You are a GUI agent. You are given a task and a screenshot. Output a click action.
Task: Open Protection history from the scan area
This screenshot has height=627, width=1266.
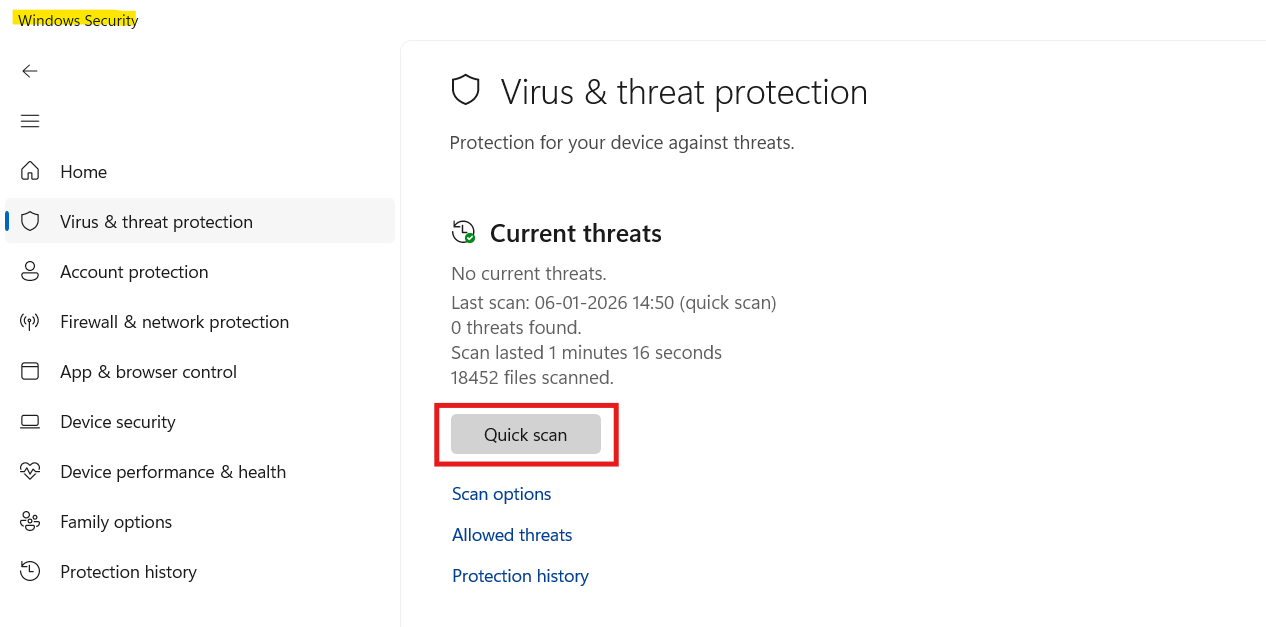pos(520,575)
